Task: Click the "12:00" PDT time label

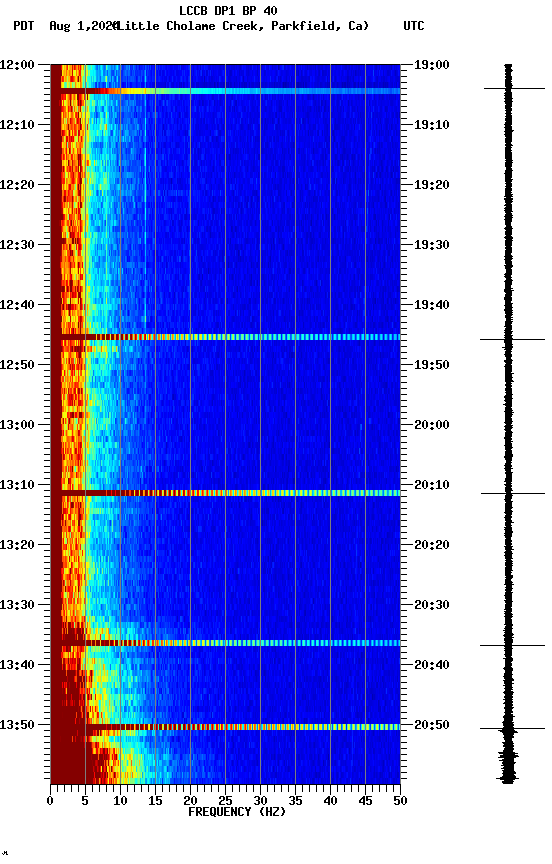Action: click(x=17, y=65)
